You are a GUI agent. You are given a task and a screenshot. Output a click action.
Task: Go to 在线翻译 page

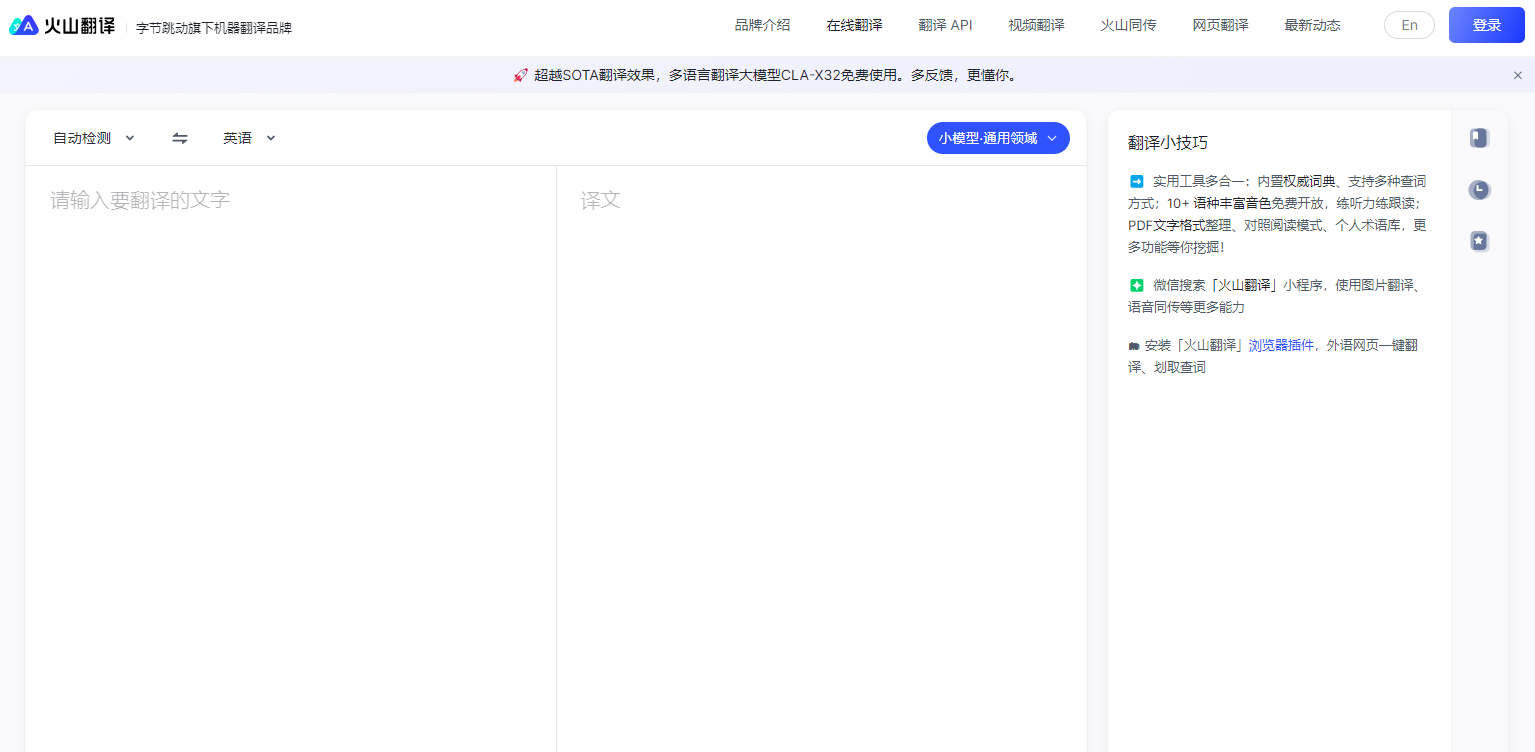[854, 25]
